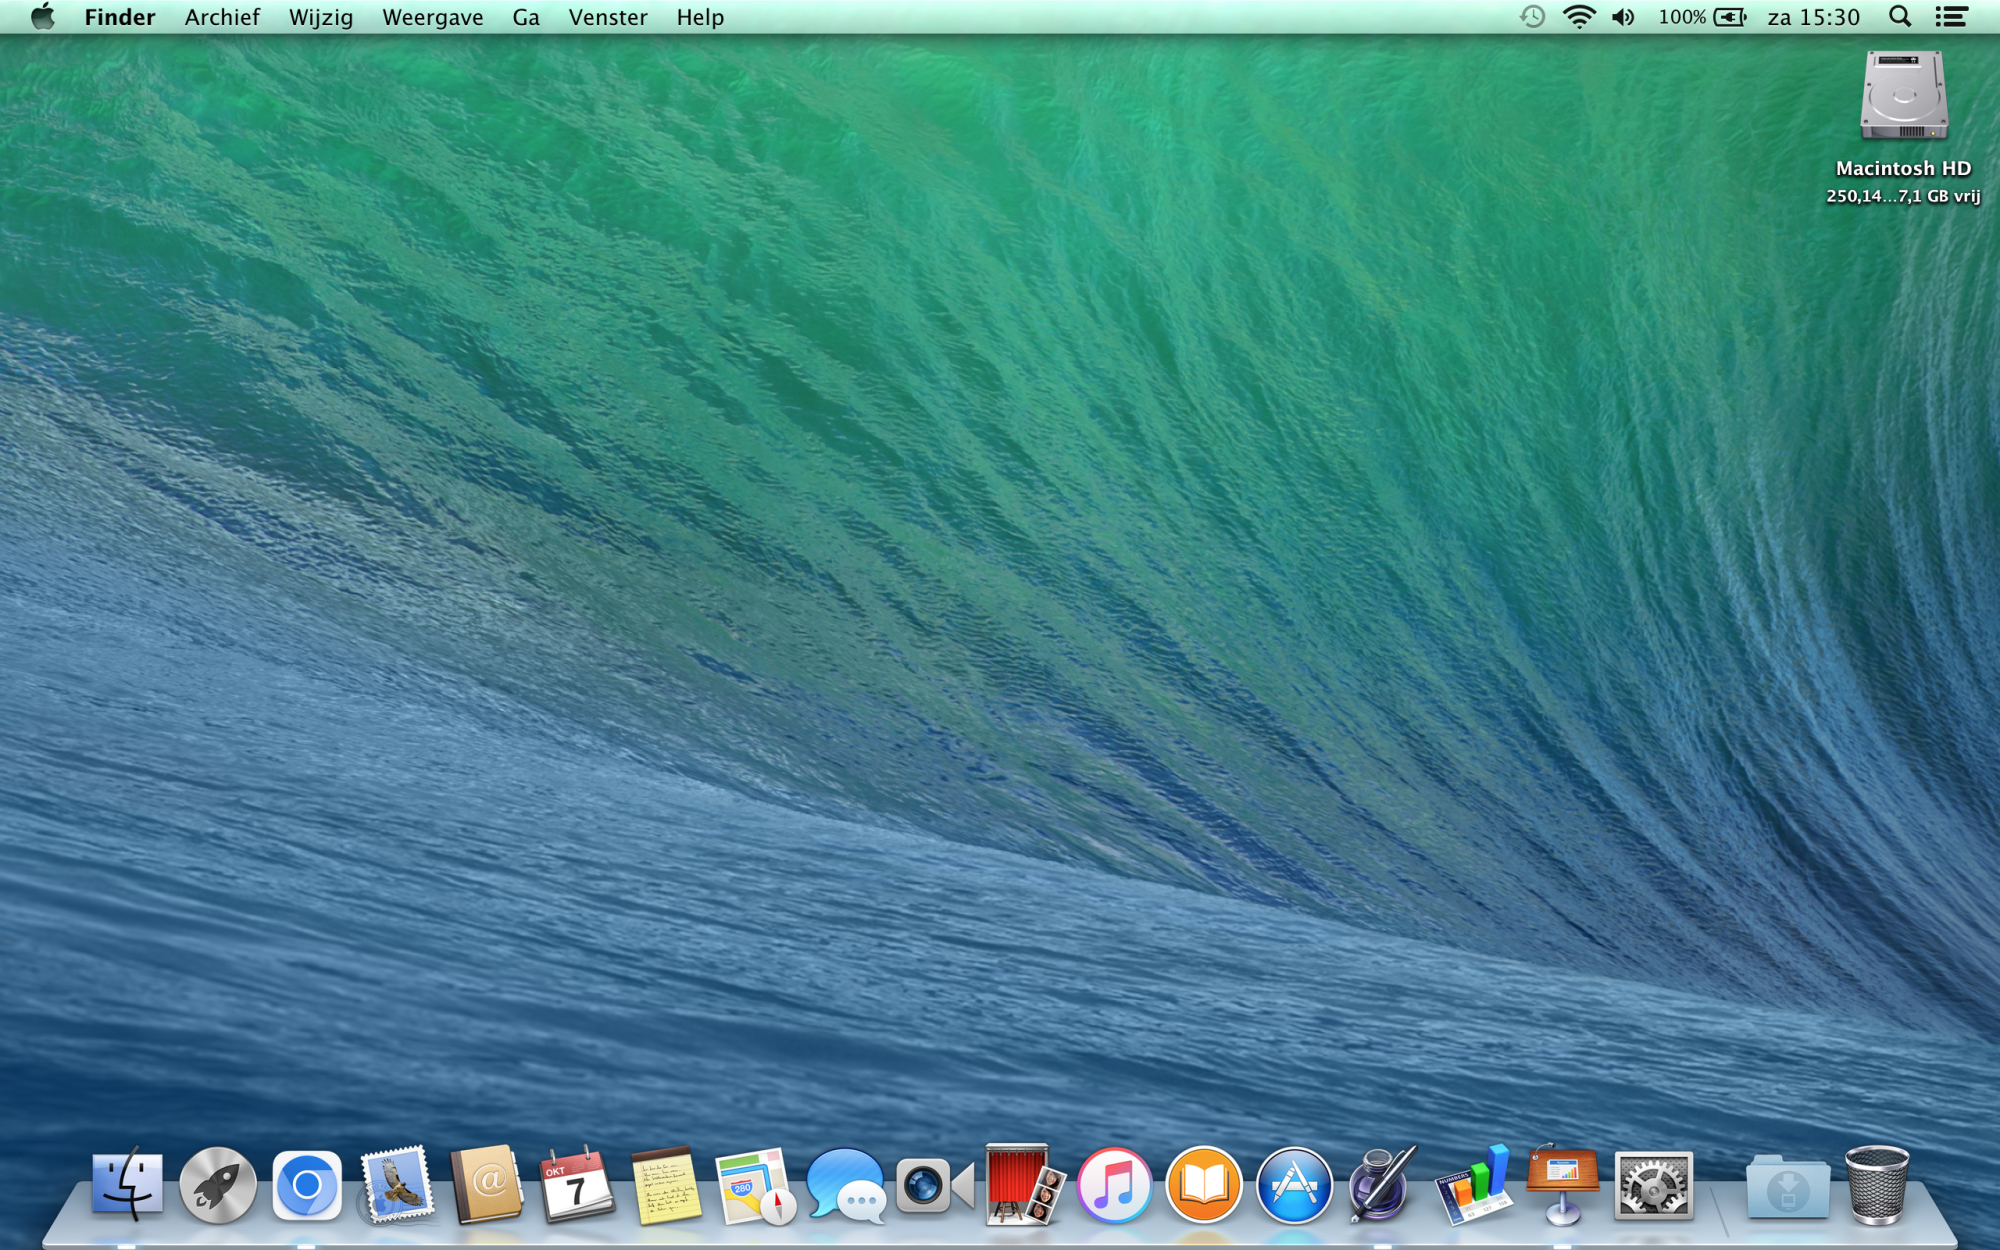The height and width of the screenshot is (1250, 2000).
Task: Open the Archief menu
Action: pos(222,17)
